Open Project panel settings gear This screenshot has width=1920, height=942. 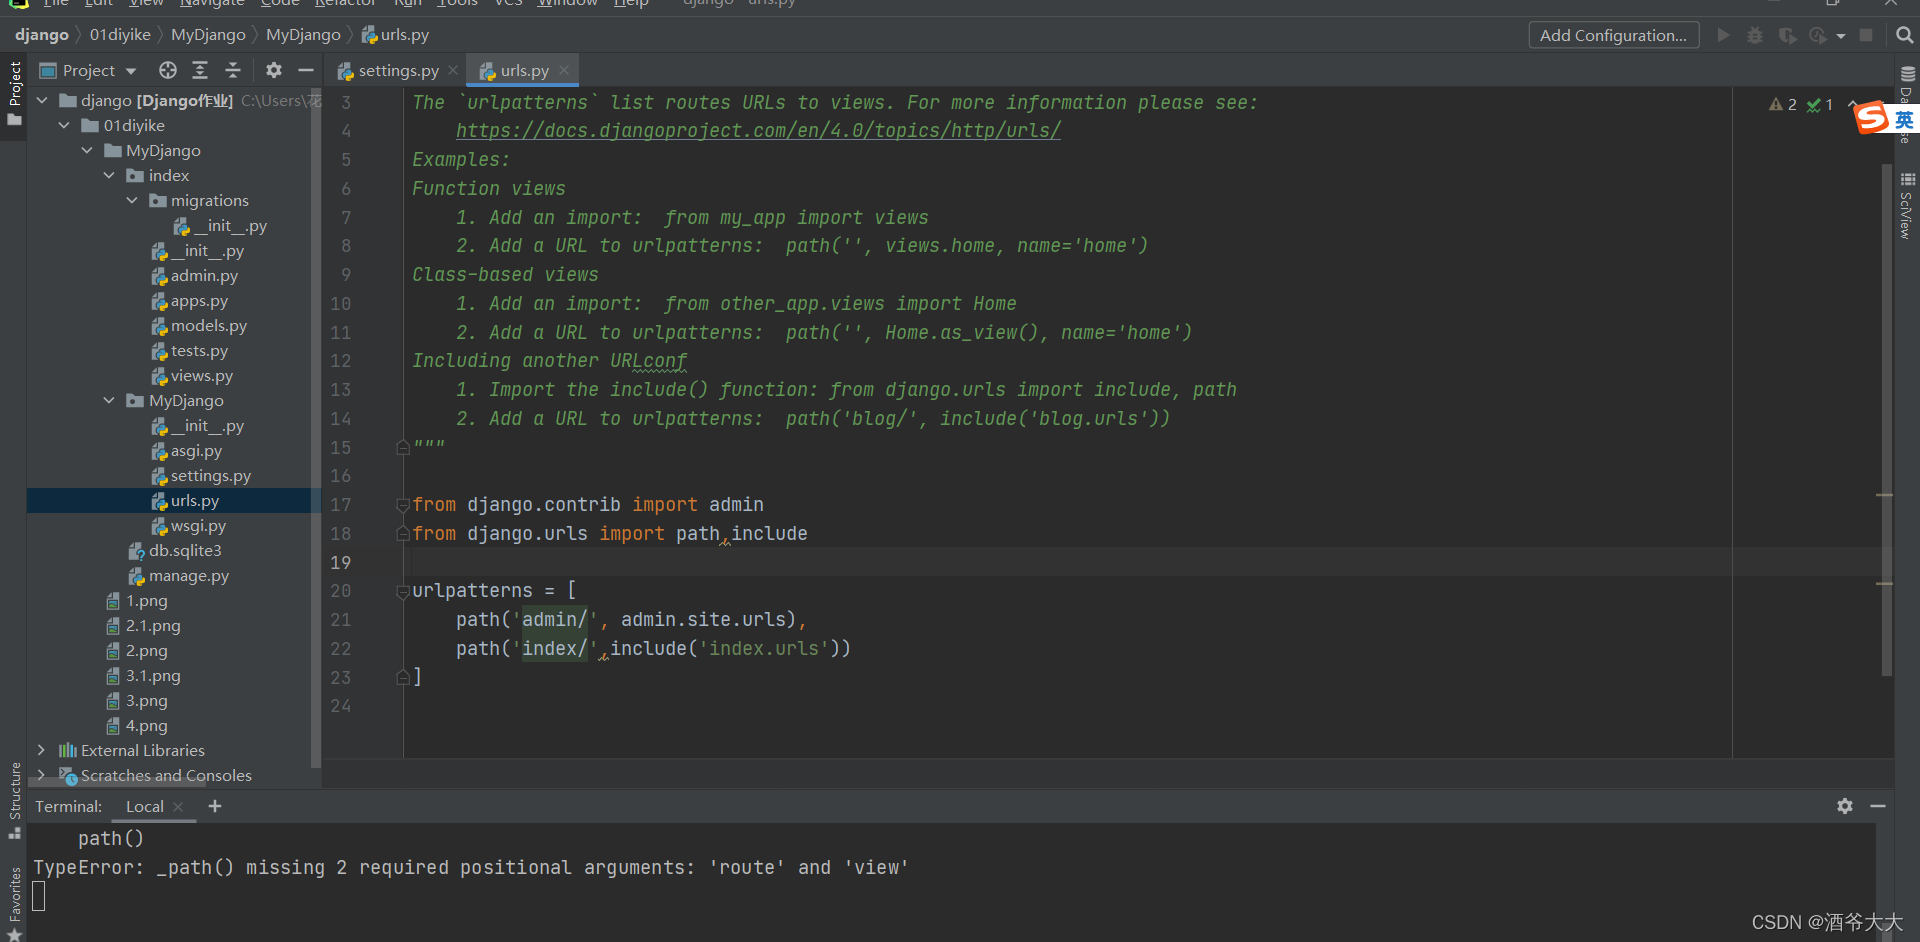click(274, 70)
